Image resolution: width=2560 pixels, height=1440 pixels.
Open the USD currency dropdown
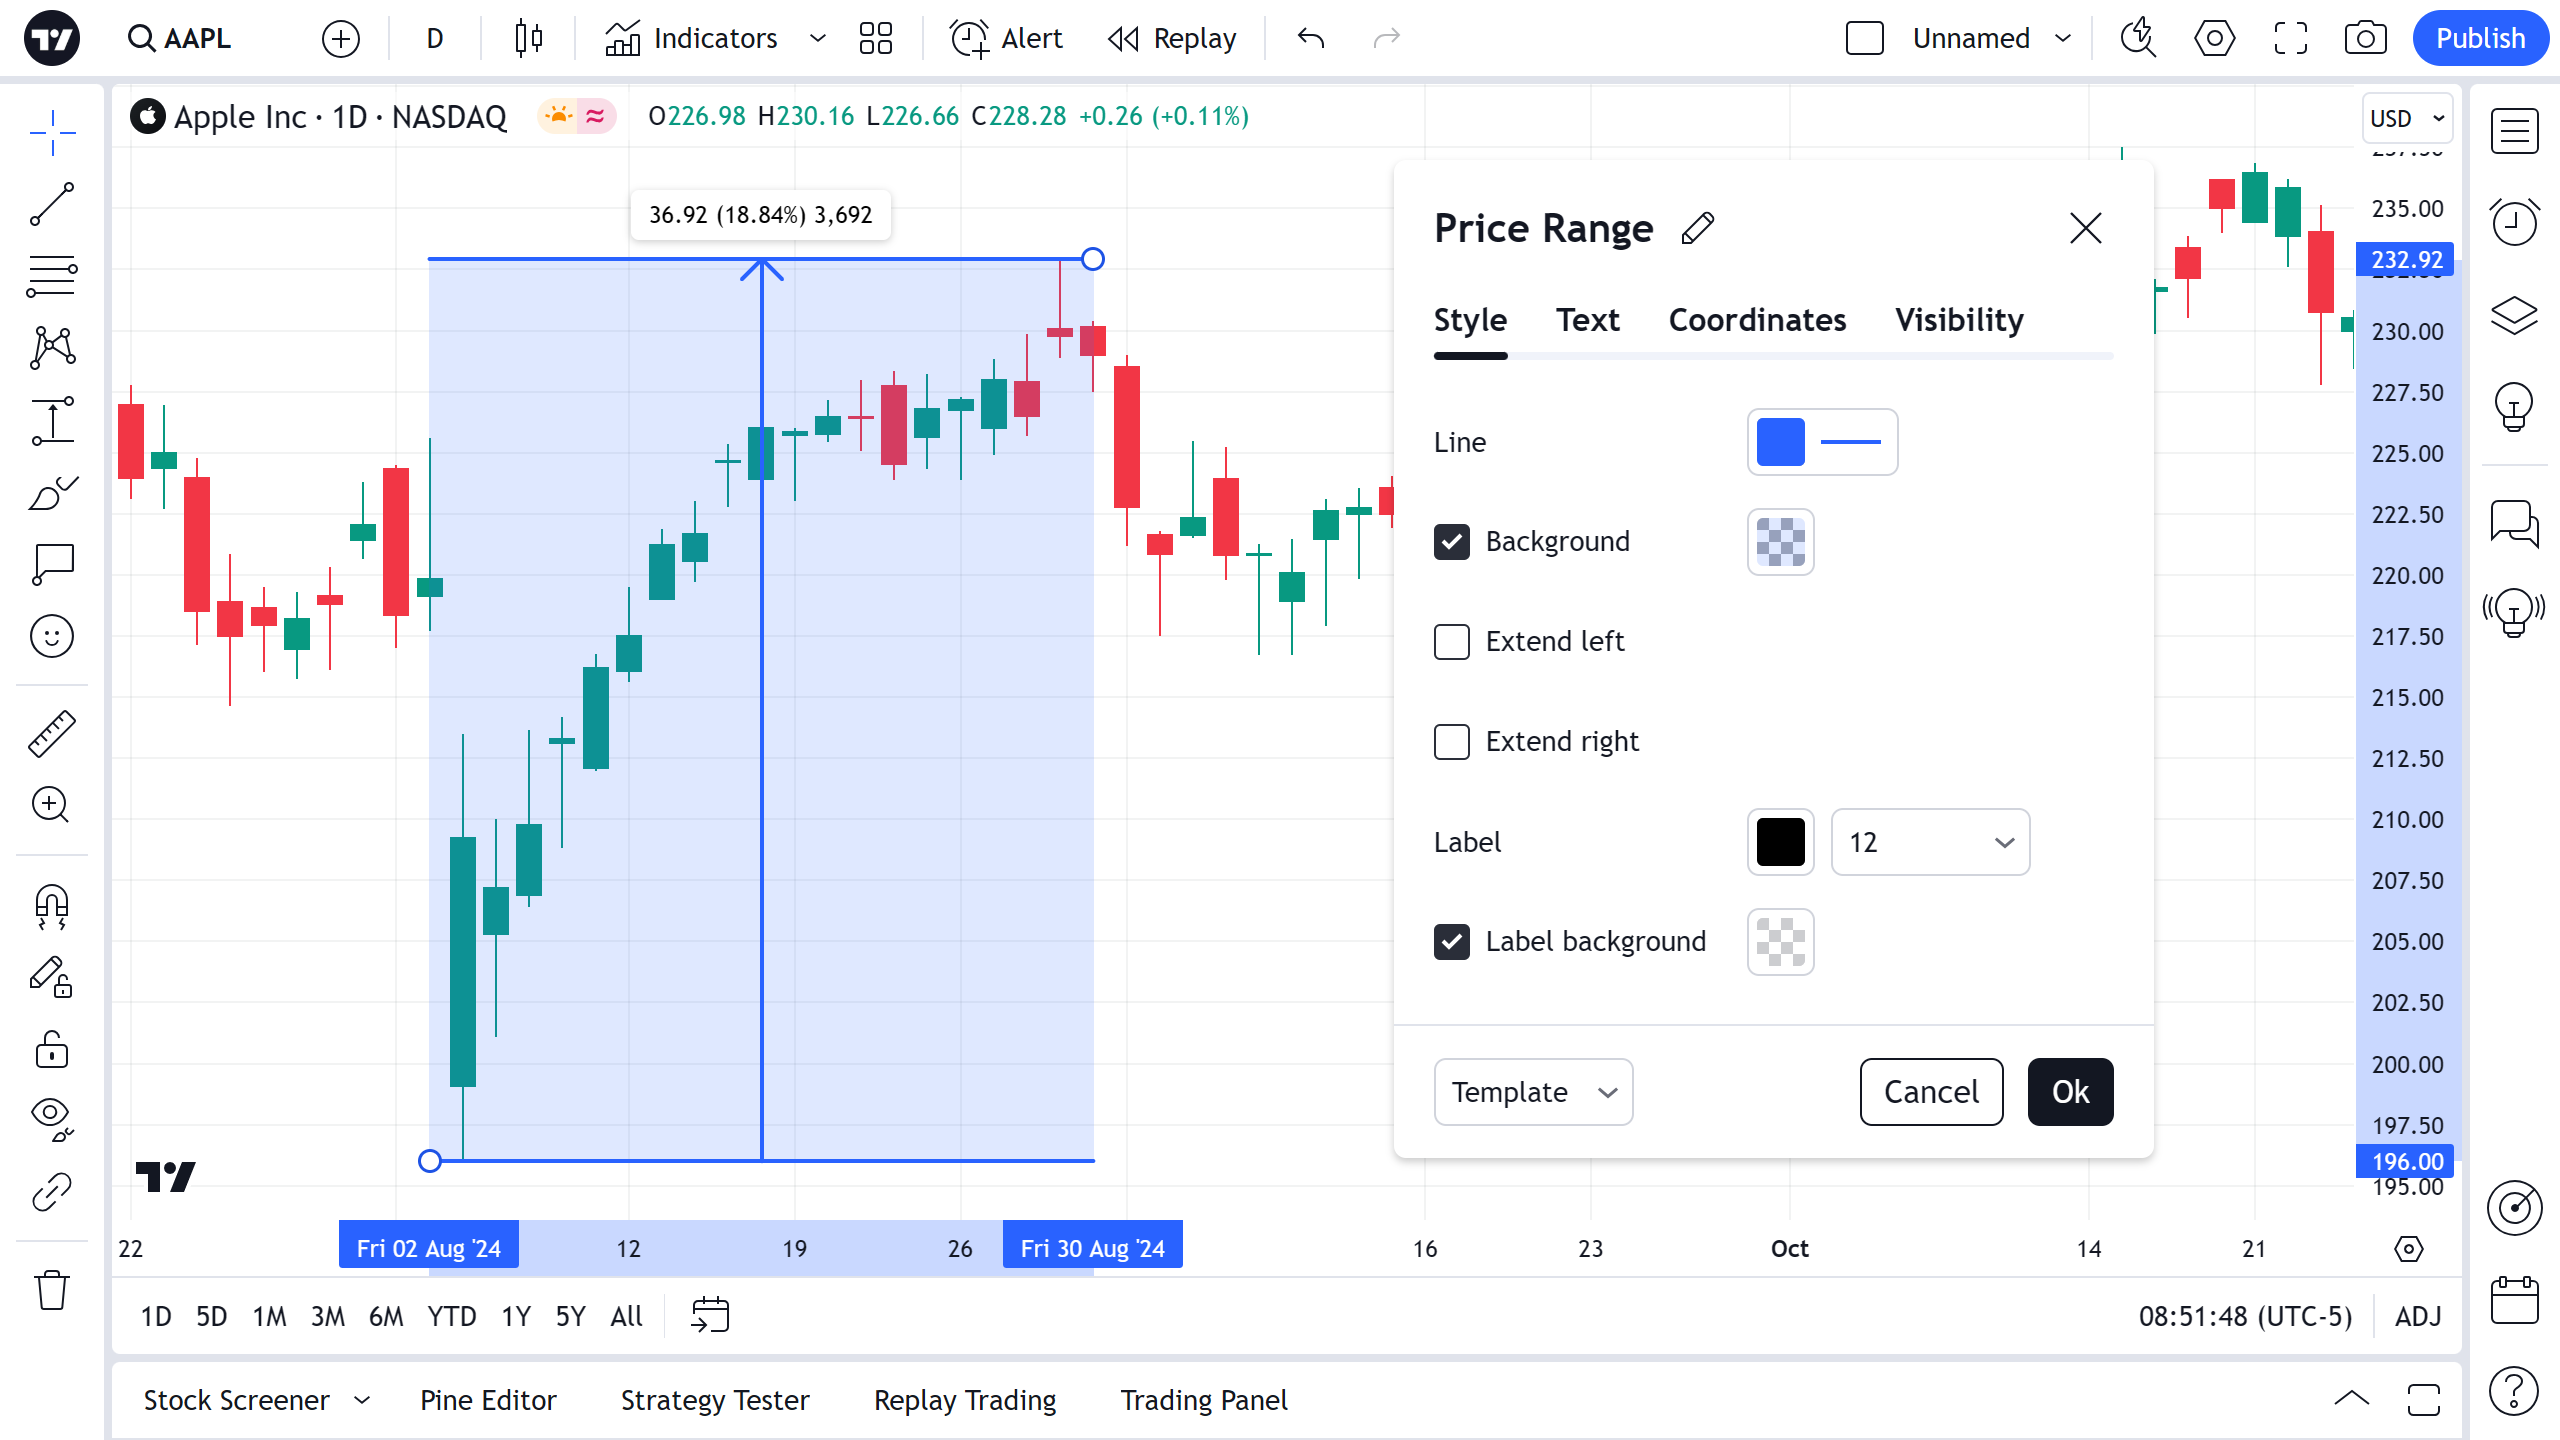tap(2406, 118)
